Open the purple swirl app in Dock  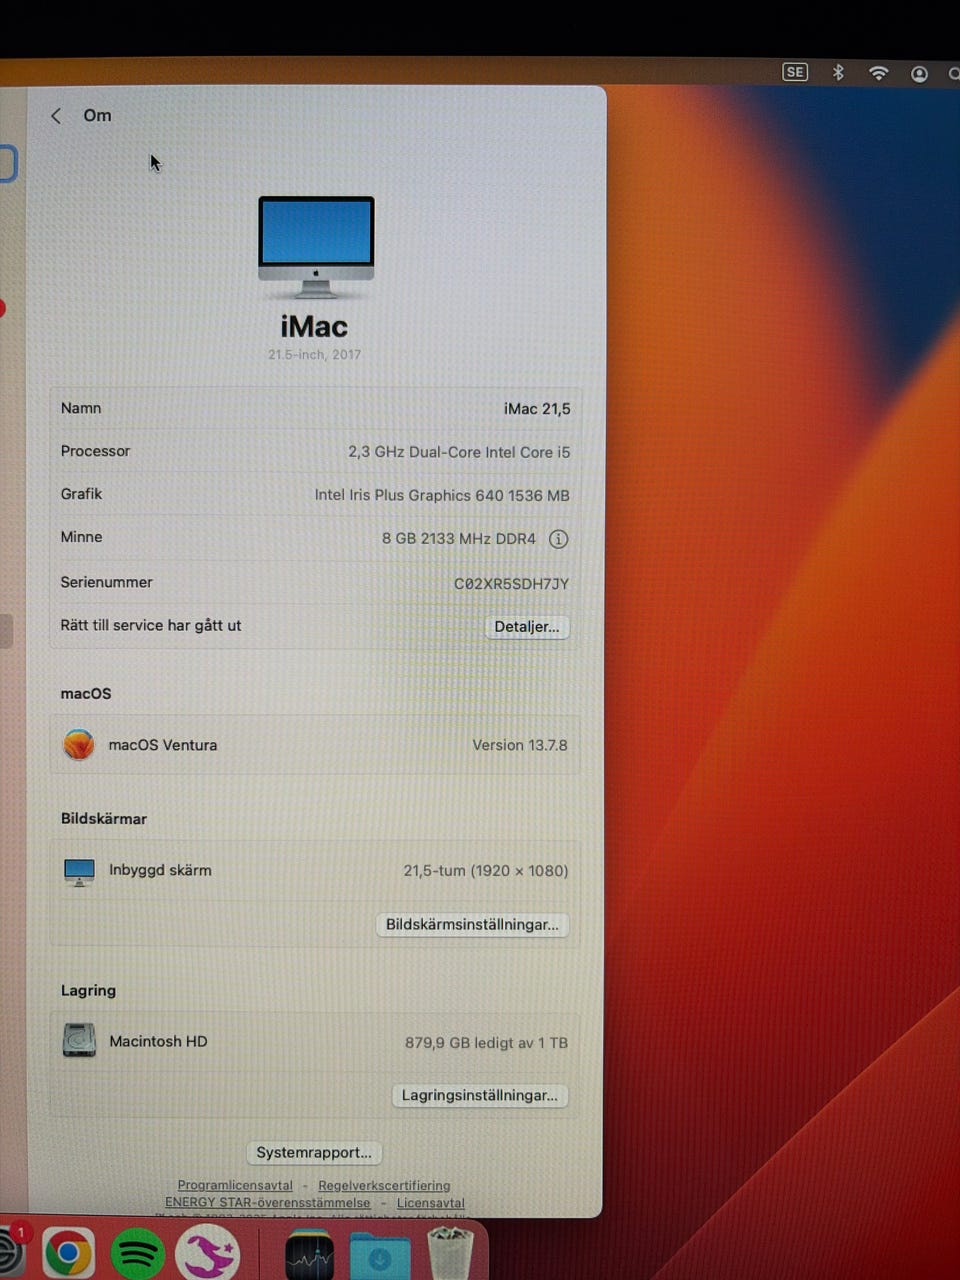point(208,1253)
